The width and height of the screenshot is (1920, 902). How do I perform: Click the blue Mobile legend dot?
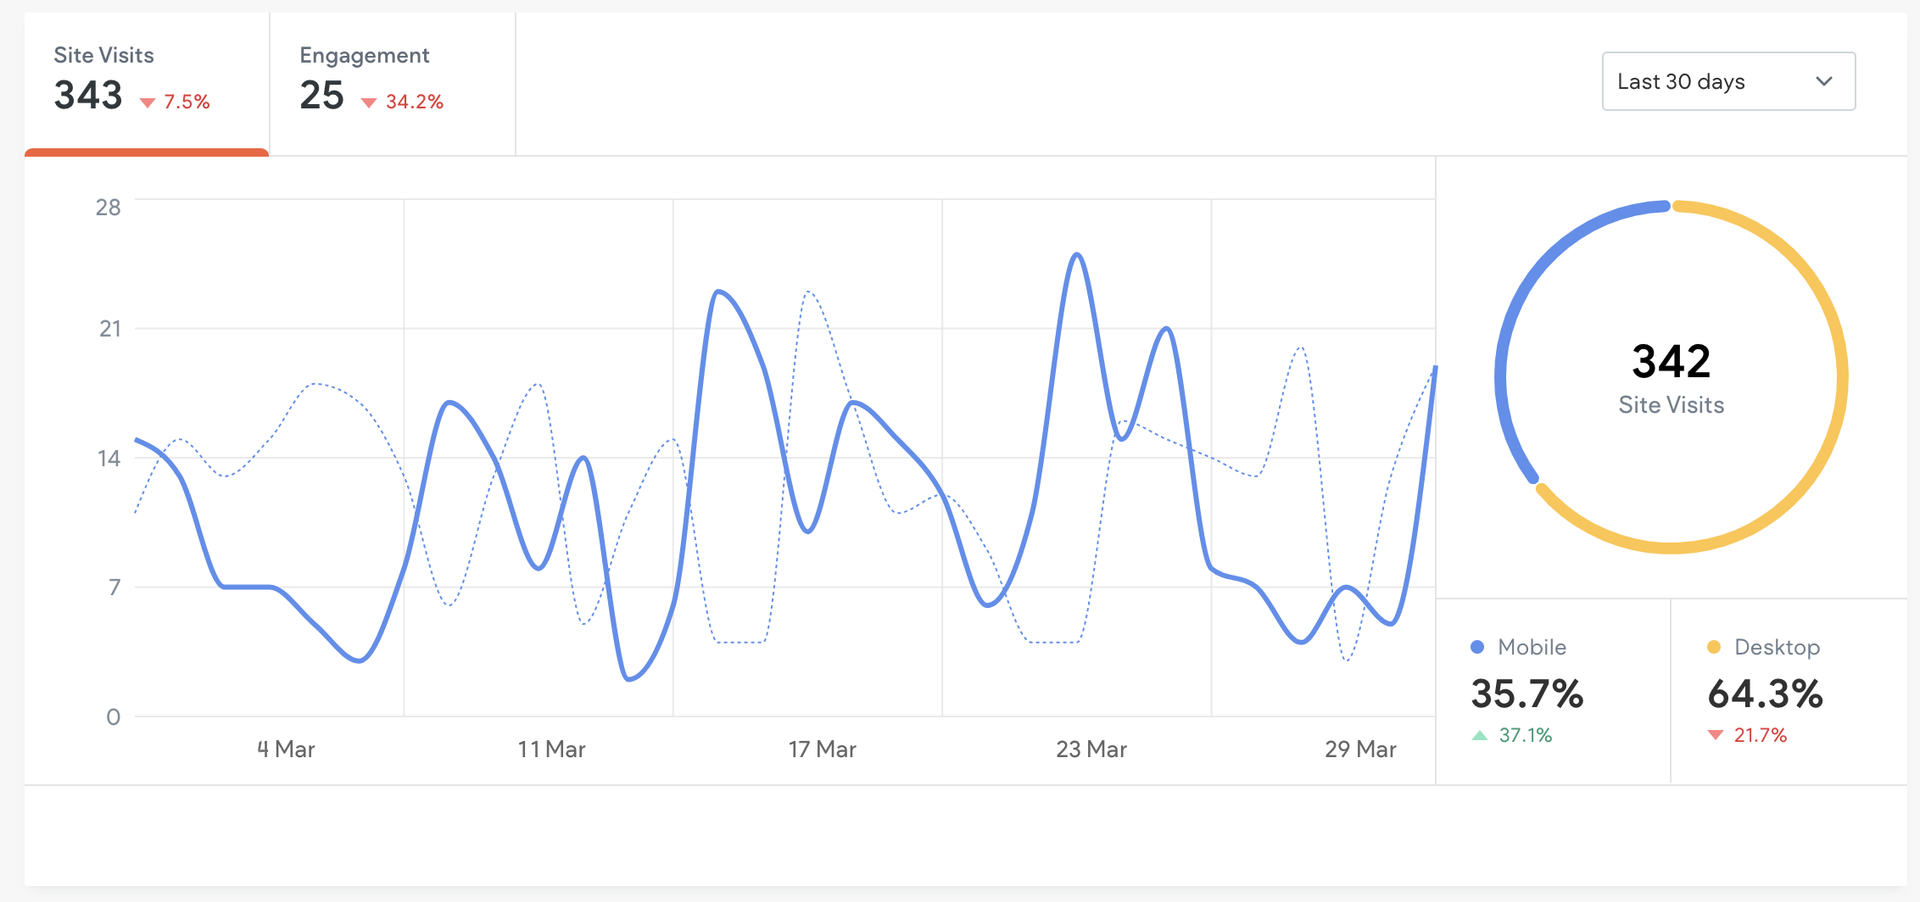tap(1477, 647)
